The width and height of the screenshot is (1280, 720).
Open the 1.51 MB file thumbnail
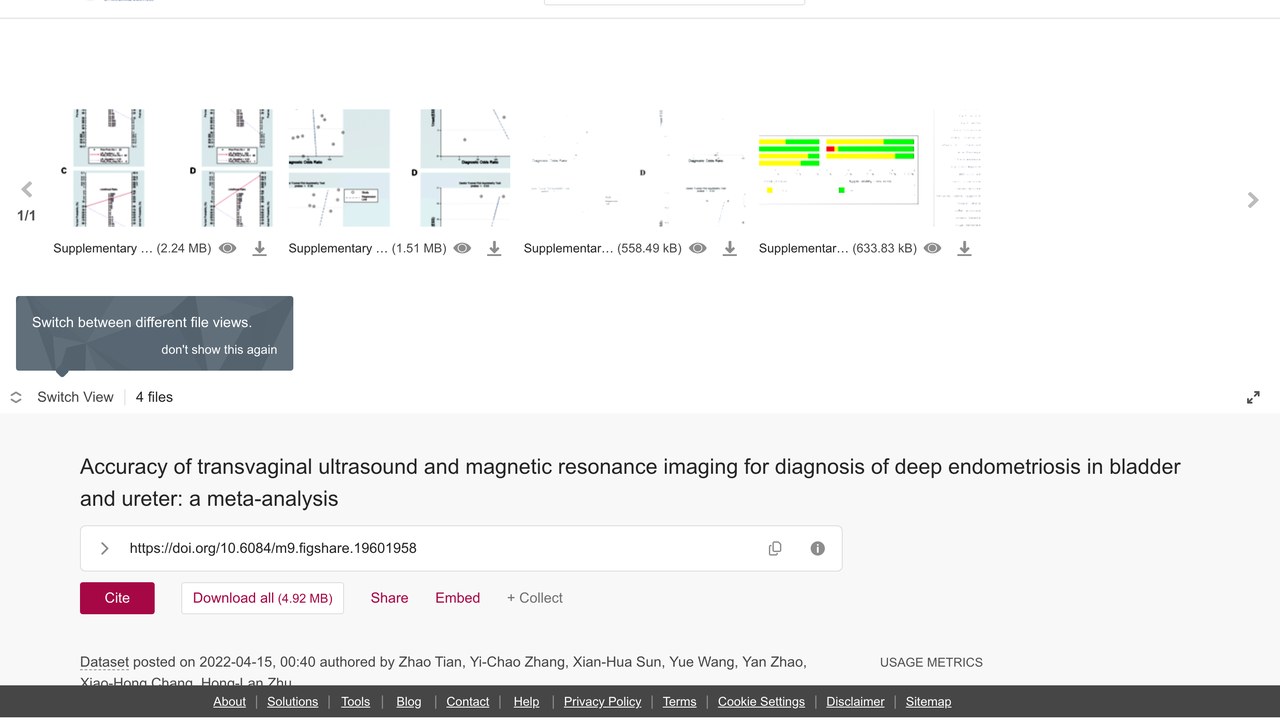click(400, 168)
